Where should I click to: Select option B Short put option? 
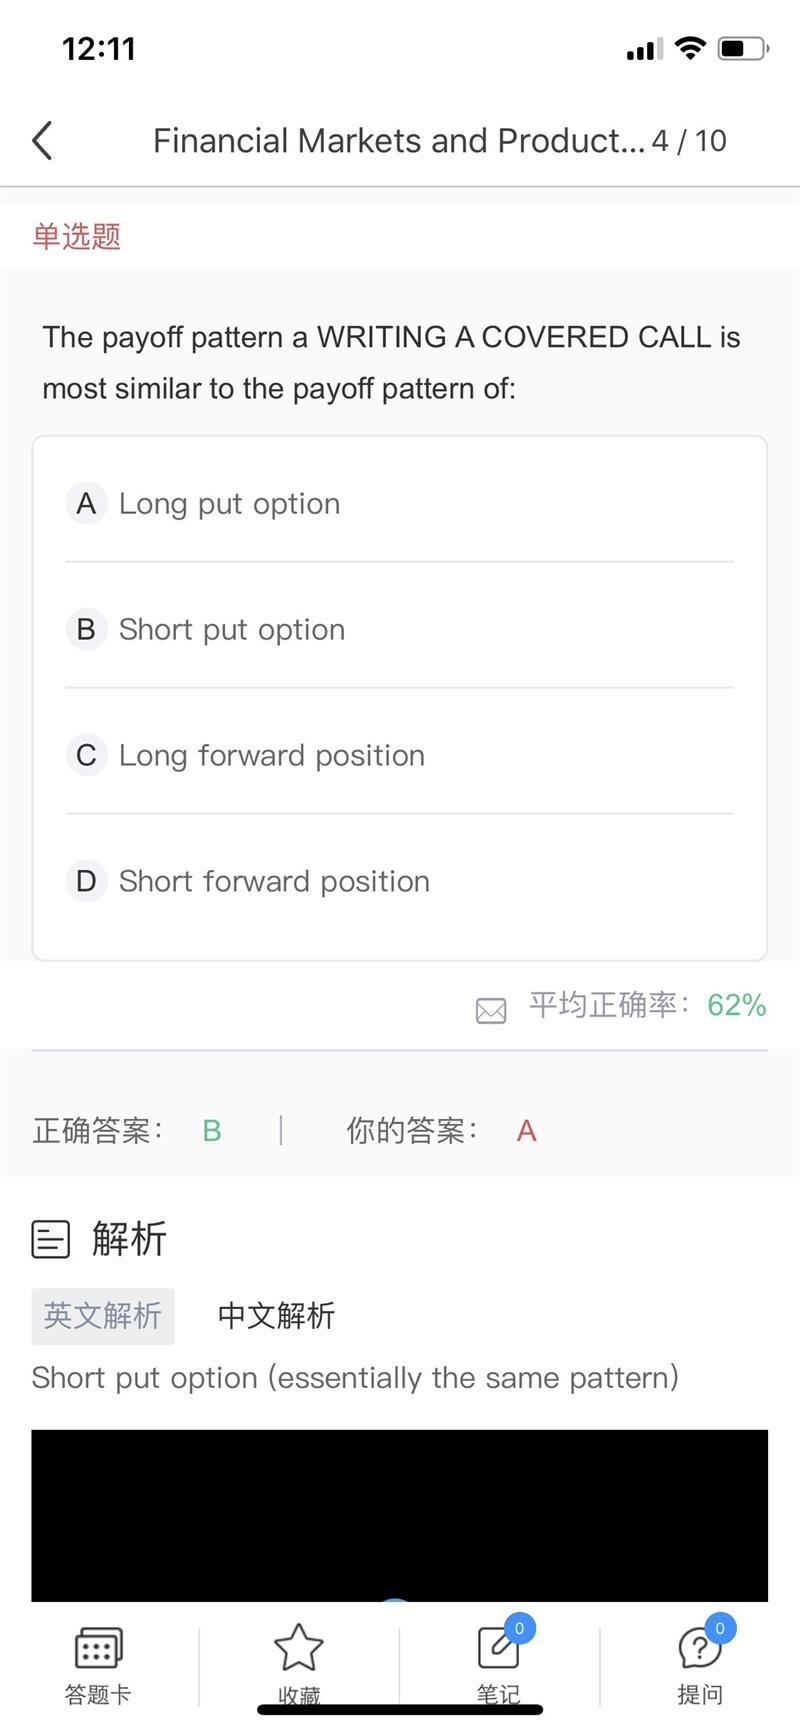click(x=232, y=629)
